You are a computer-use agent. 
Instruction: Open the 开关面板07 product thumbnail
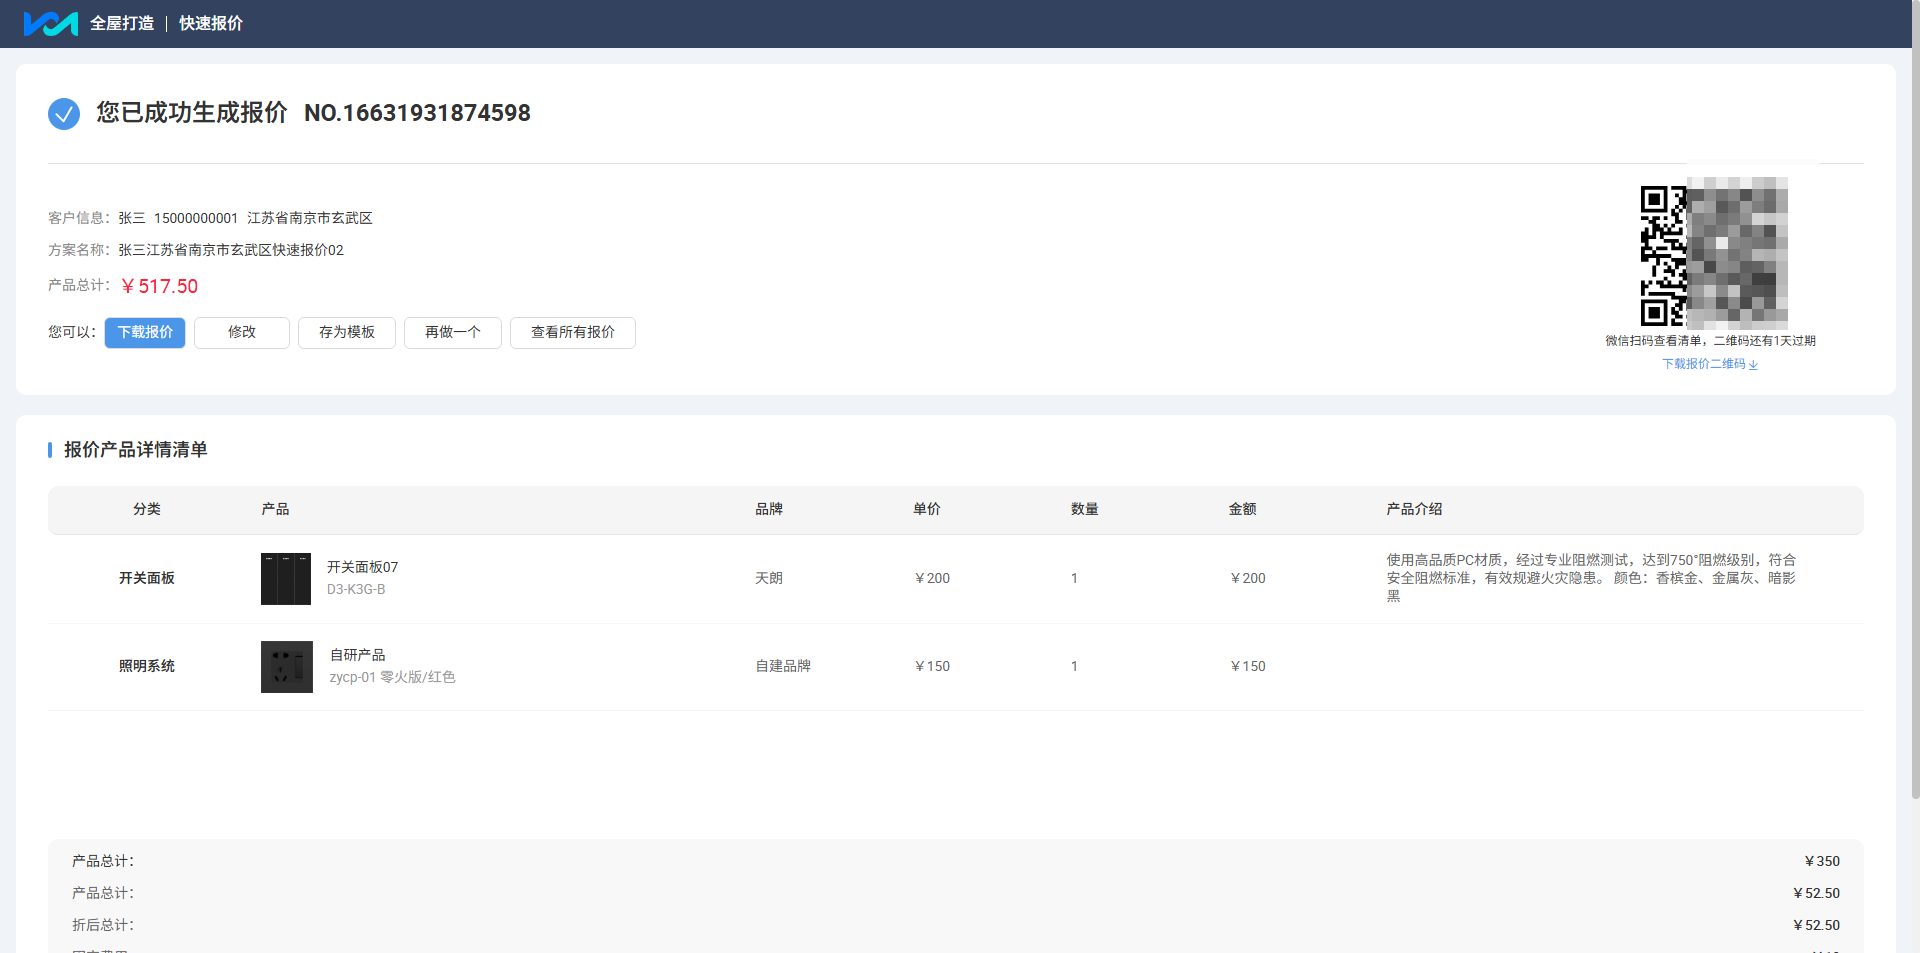(286, 579)
